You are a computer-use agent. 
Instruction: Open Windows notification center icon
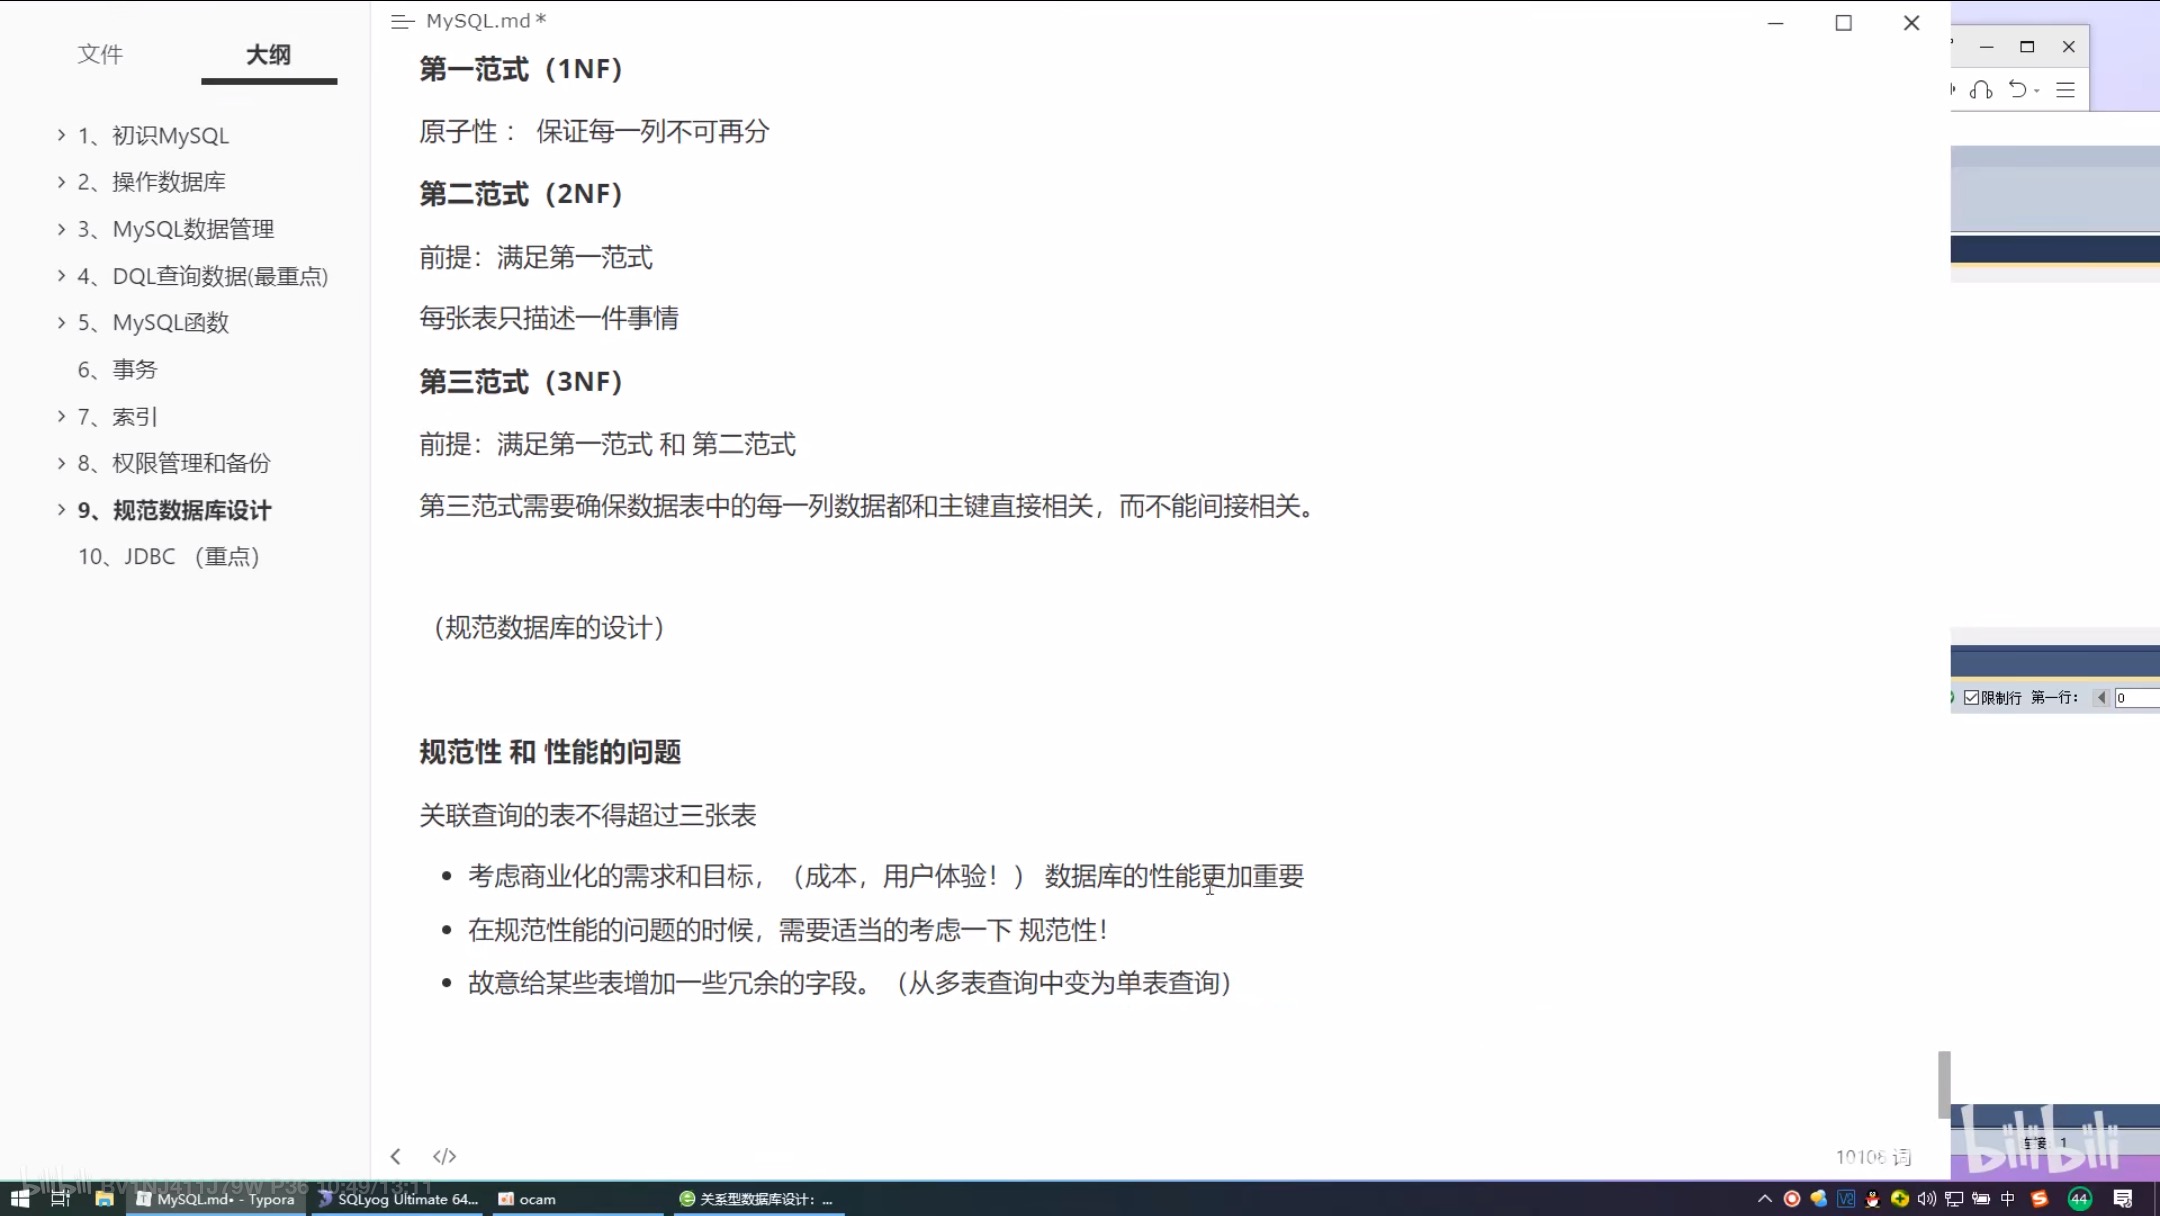pos(2123,1199)
